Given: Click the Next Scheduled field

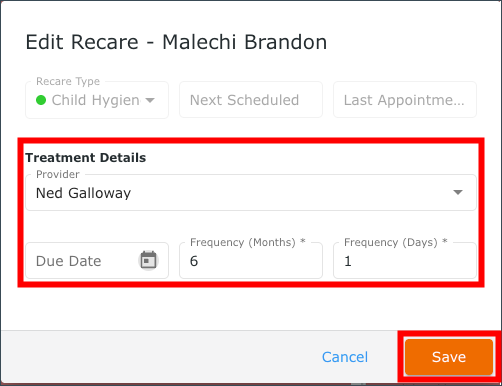Looking at the screenshot, I should coord(251,100).
